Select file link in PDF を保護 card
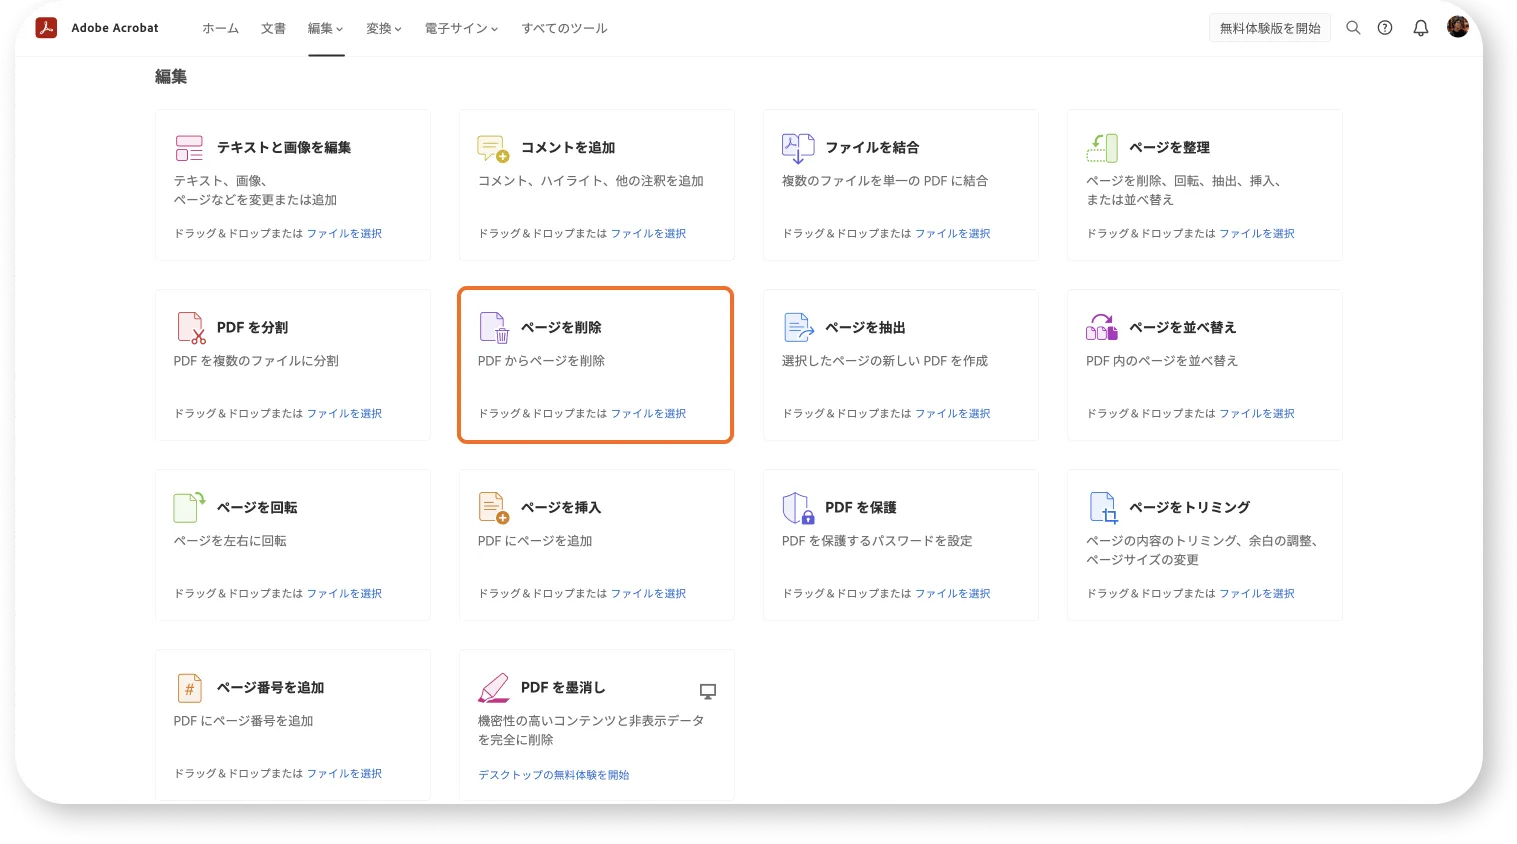Viewport: 1517px width, 844px height. [952, 593]
